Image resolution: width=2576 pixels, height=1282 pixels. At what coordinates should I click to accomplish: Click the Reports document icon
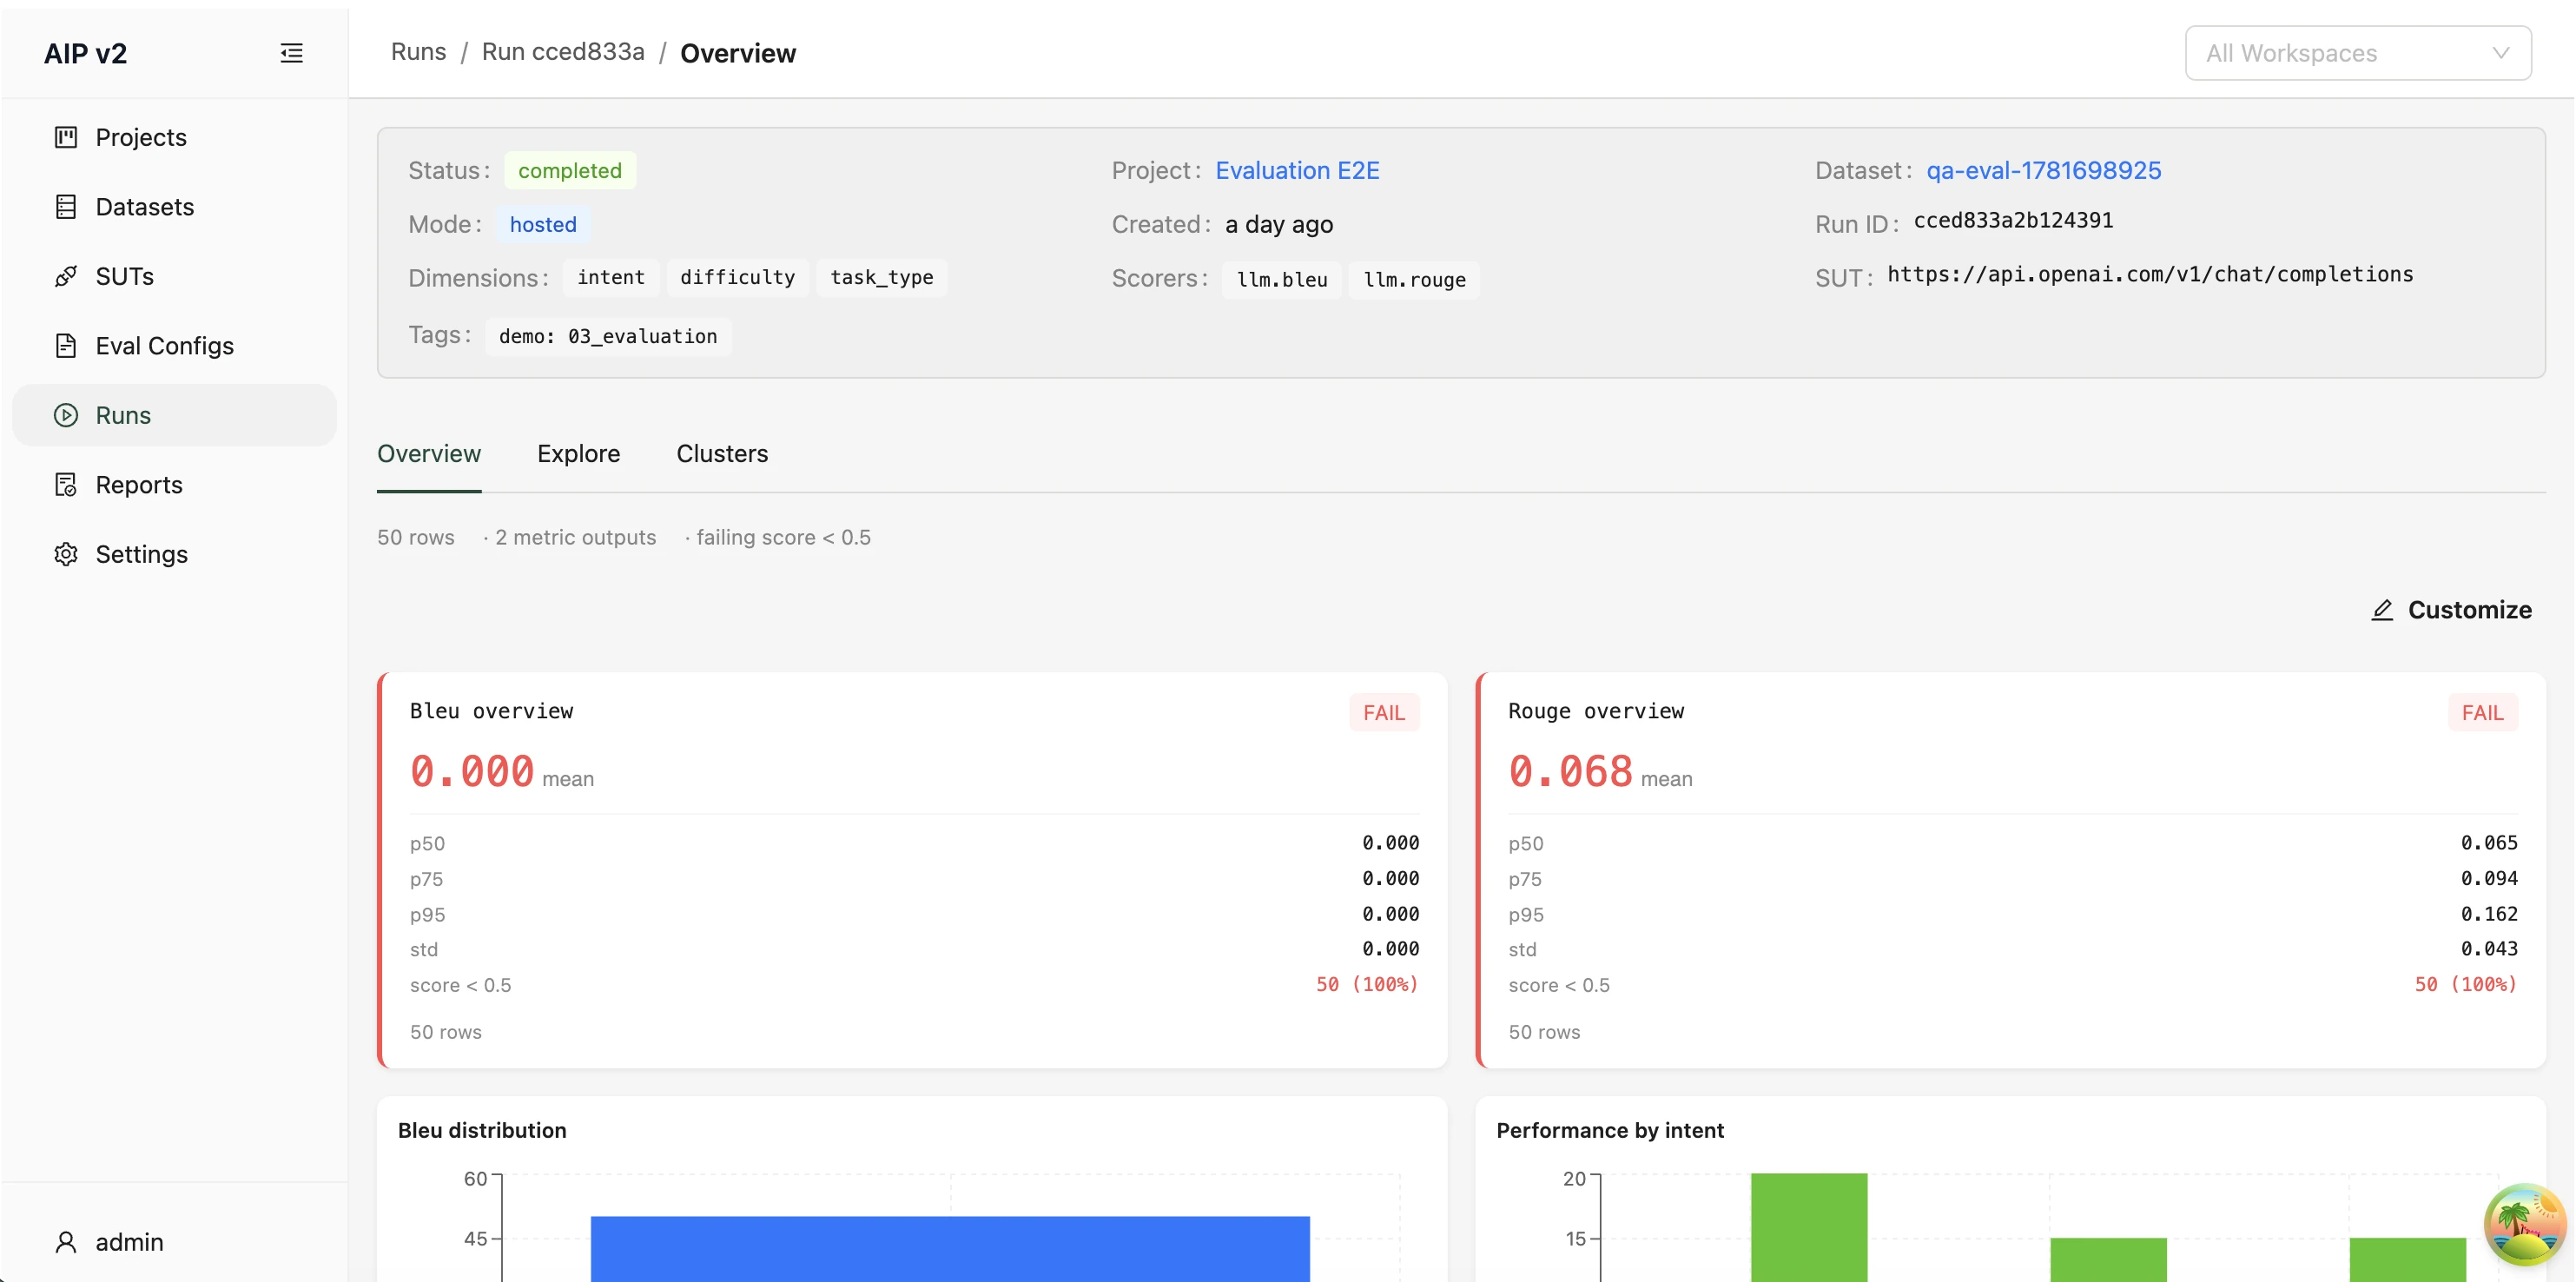pyautogui.click(x=66, y=485)
